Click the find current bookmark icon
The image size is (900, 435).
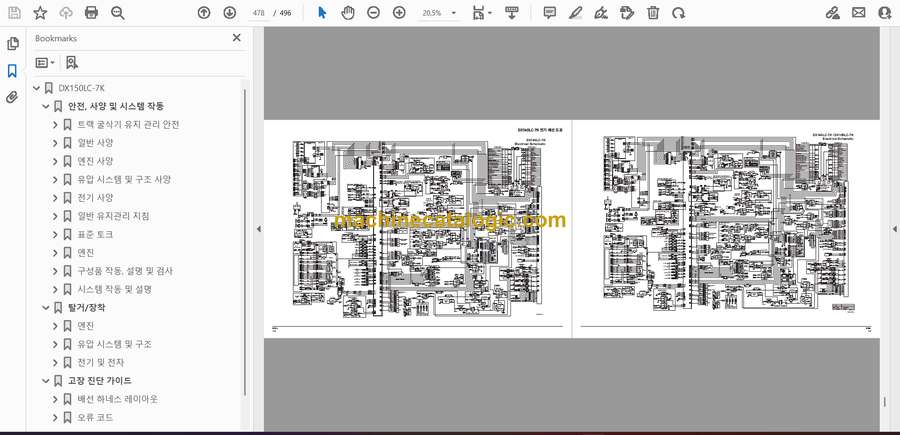[71, 63]
